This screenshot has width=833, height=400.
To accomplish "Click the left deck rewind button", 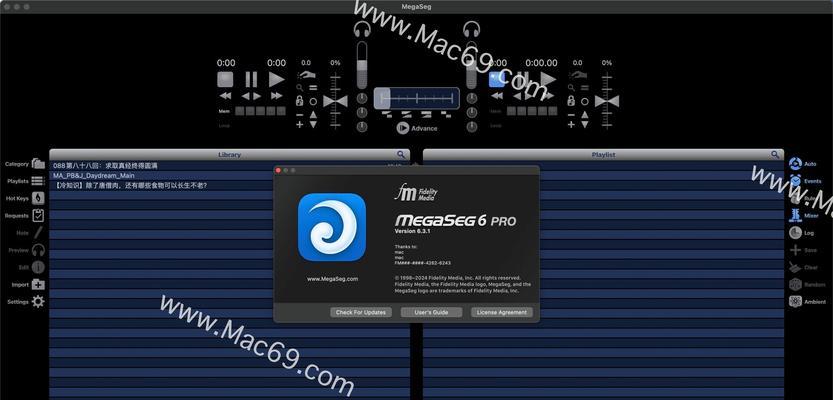I will coord(226,96).
